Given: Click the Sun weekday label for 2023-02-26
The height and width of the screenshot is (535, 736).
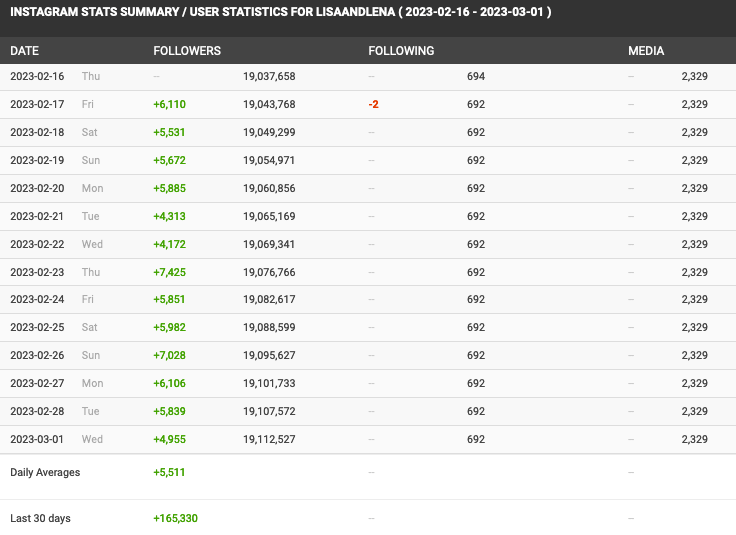Looking at the screenshot, I should 91,355.
